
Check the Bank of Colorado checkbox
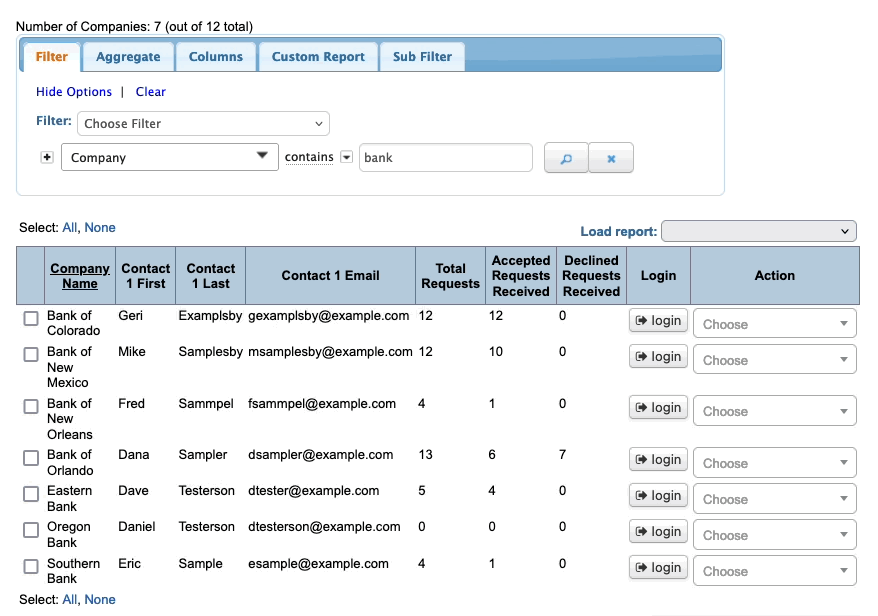(31, 318)
